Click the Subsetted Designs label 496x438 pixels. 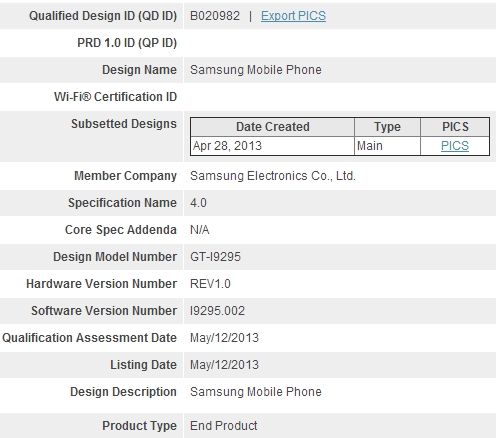point(124,124)
